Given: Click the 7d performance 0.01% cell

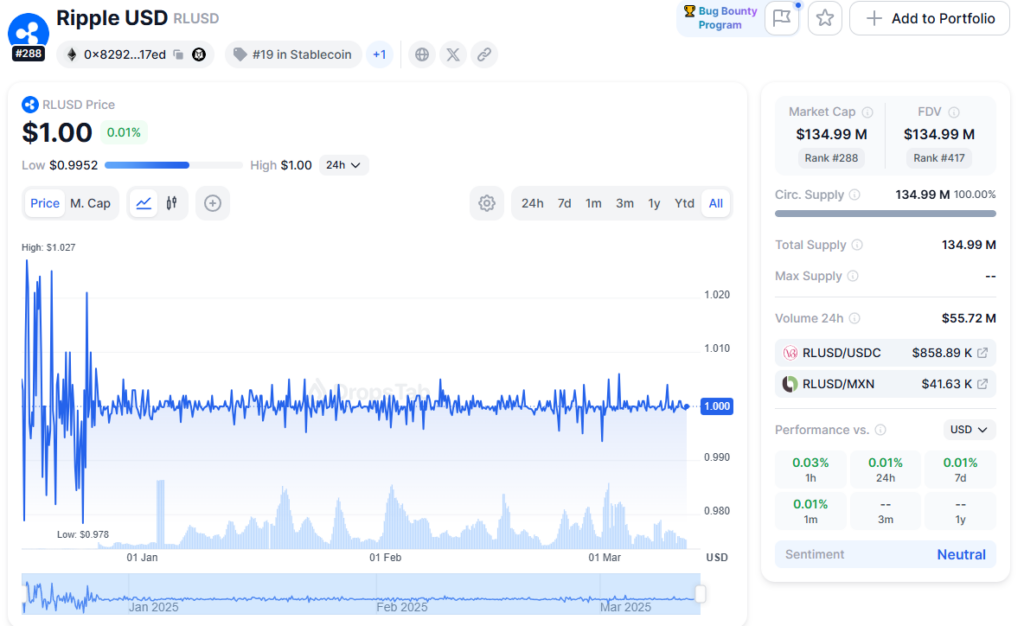Looking at the screenshot, I should click(960, 469).
